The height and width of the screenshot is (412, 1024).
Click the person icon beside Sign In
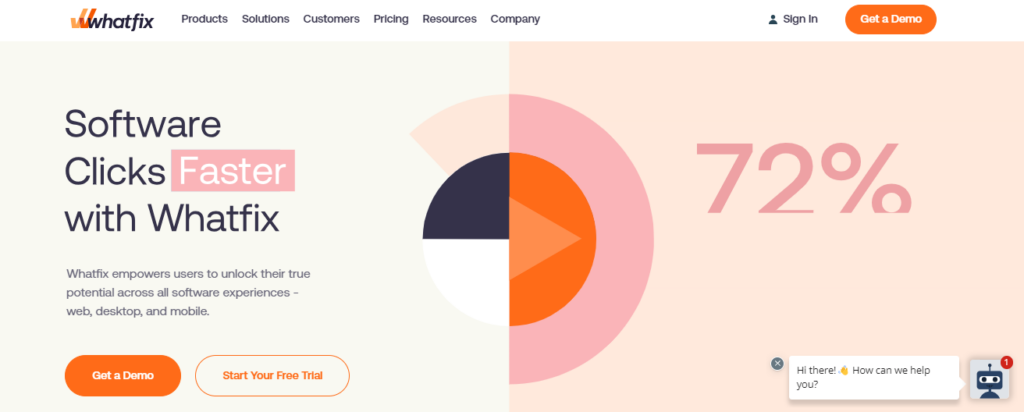point(773,19)
